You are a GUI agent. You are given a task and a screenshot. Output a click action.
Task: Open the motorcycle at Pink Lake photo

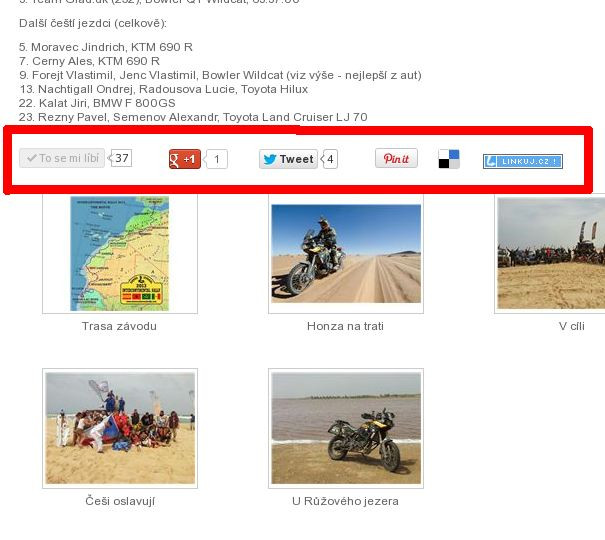346,428
